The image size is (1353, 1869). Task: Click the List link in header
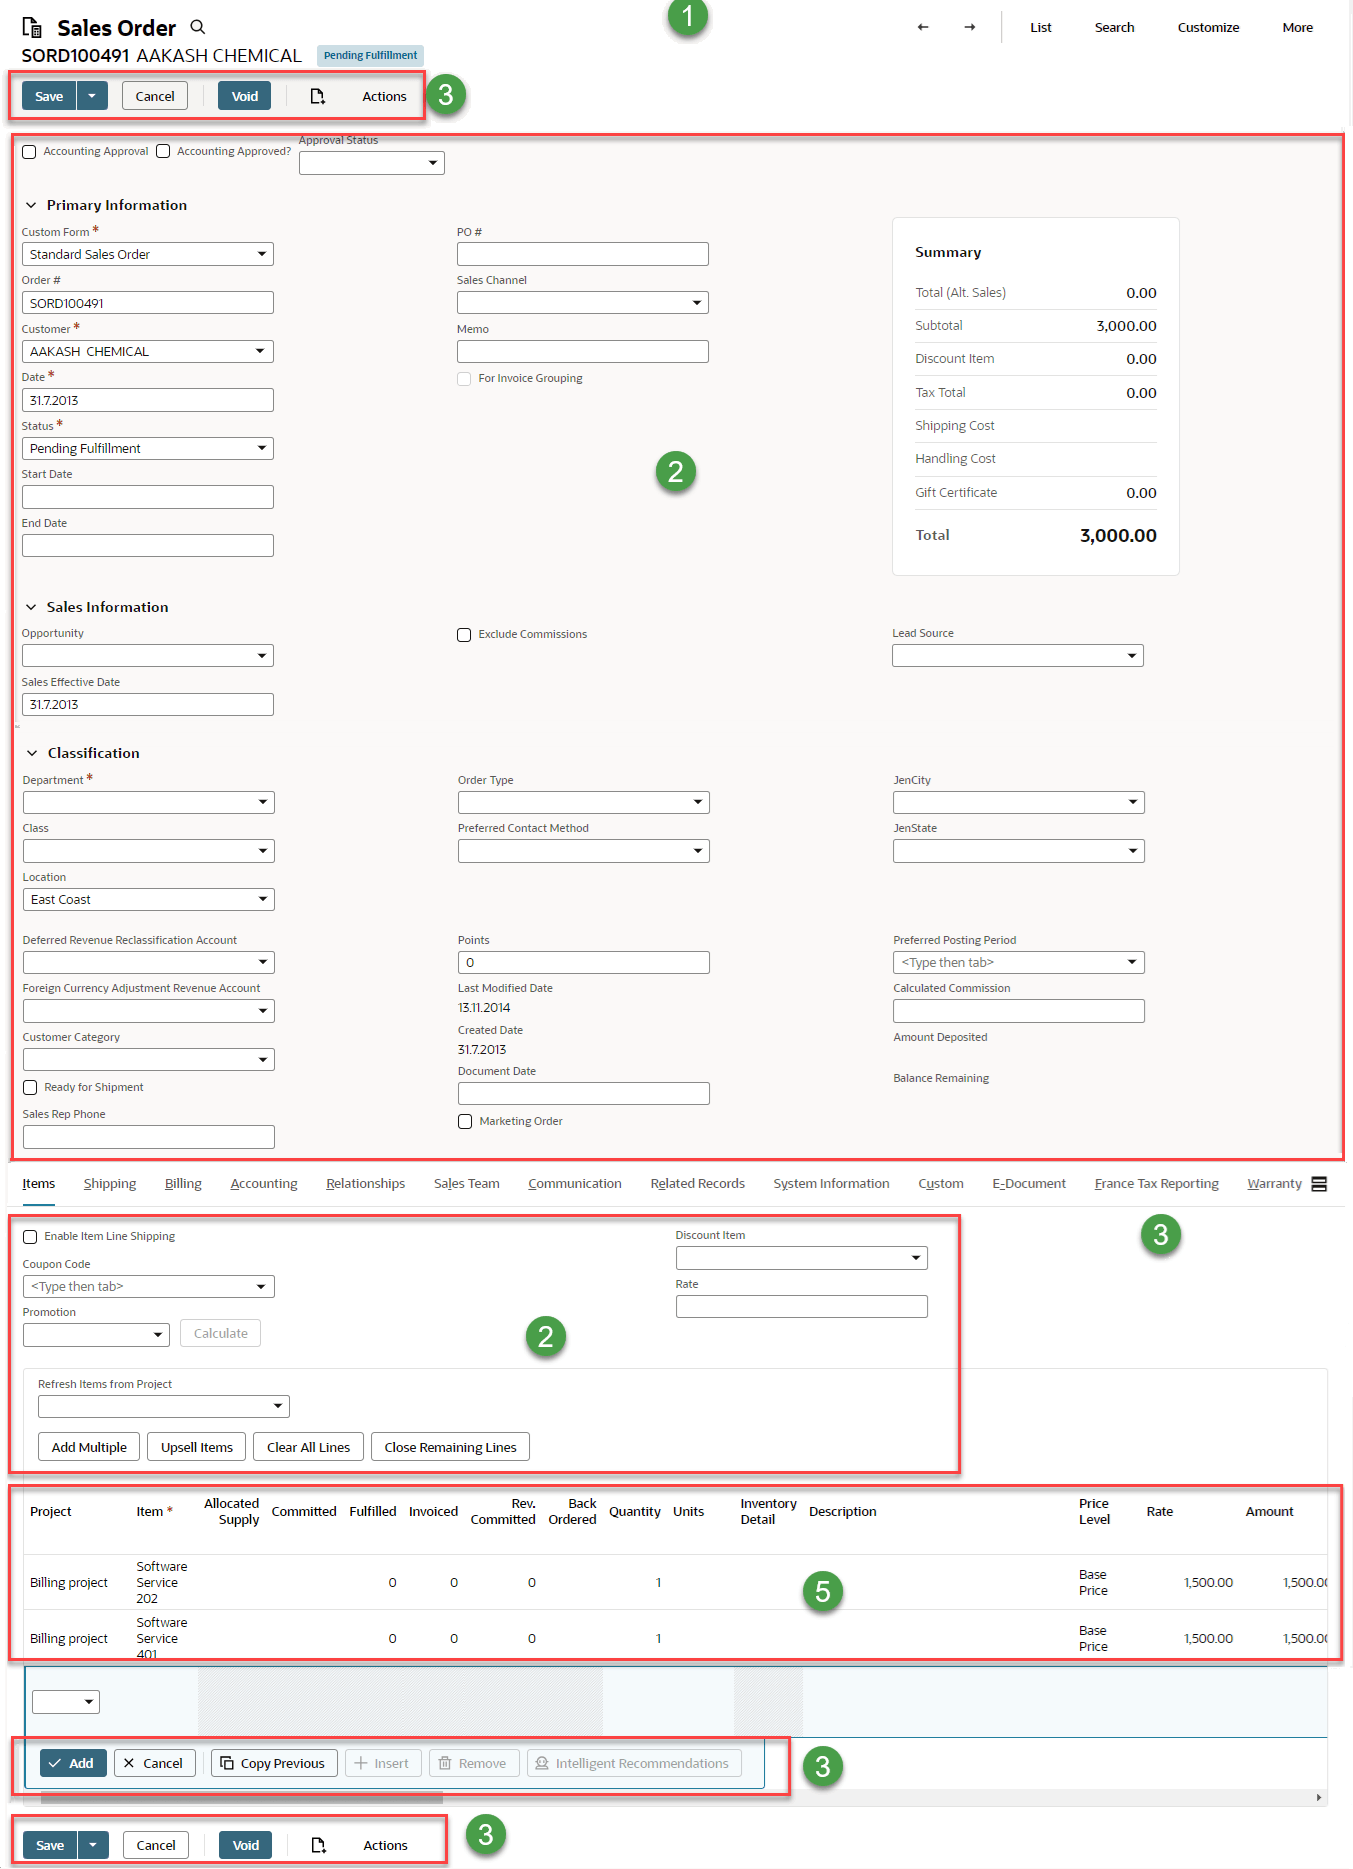pyautogui.click(x=1041, y=27)
